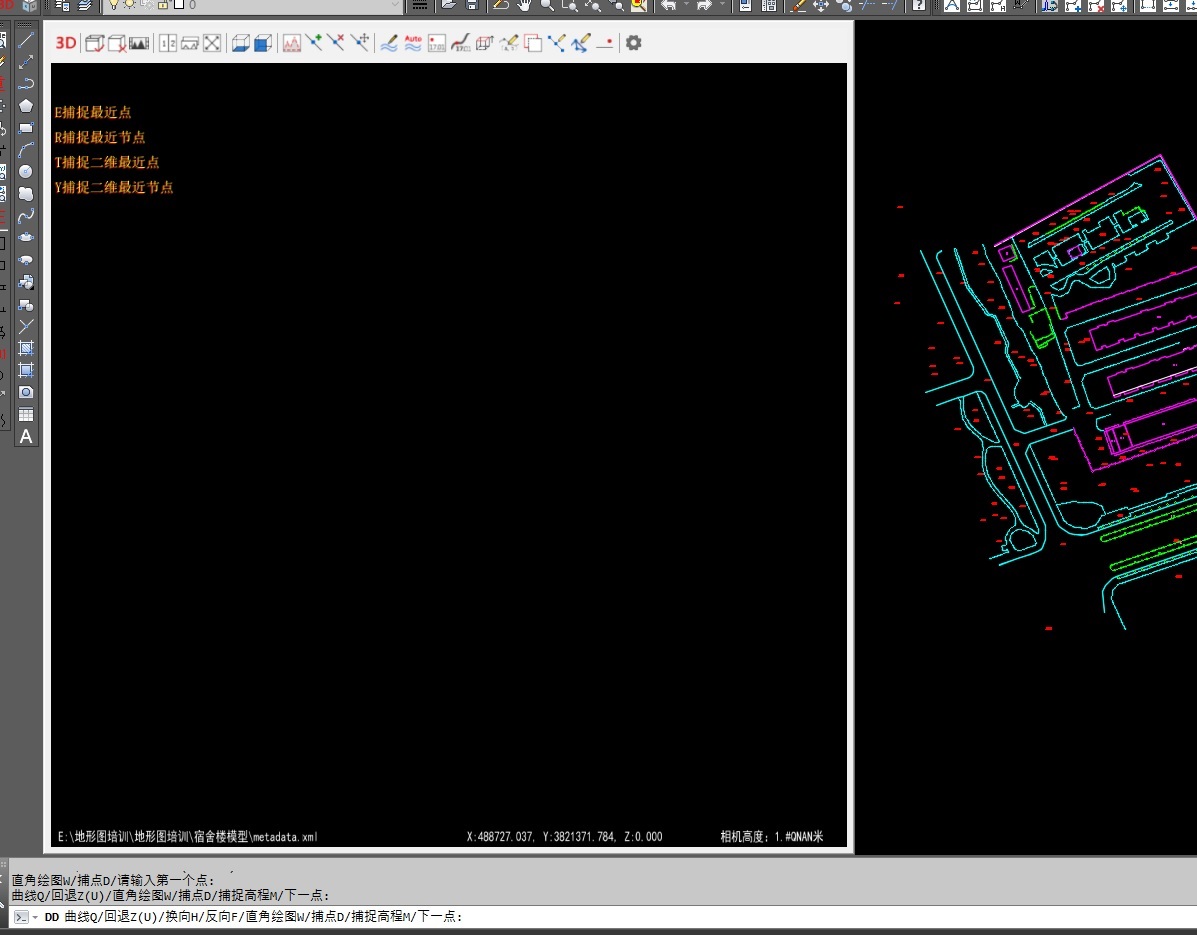
Task: Select the Rectangle draw tool
Action: coord(27,128)
